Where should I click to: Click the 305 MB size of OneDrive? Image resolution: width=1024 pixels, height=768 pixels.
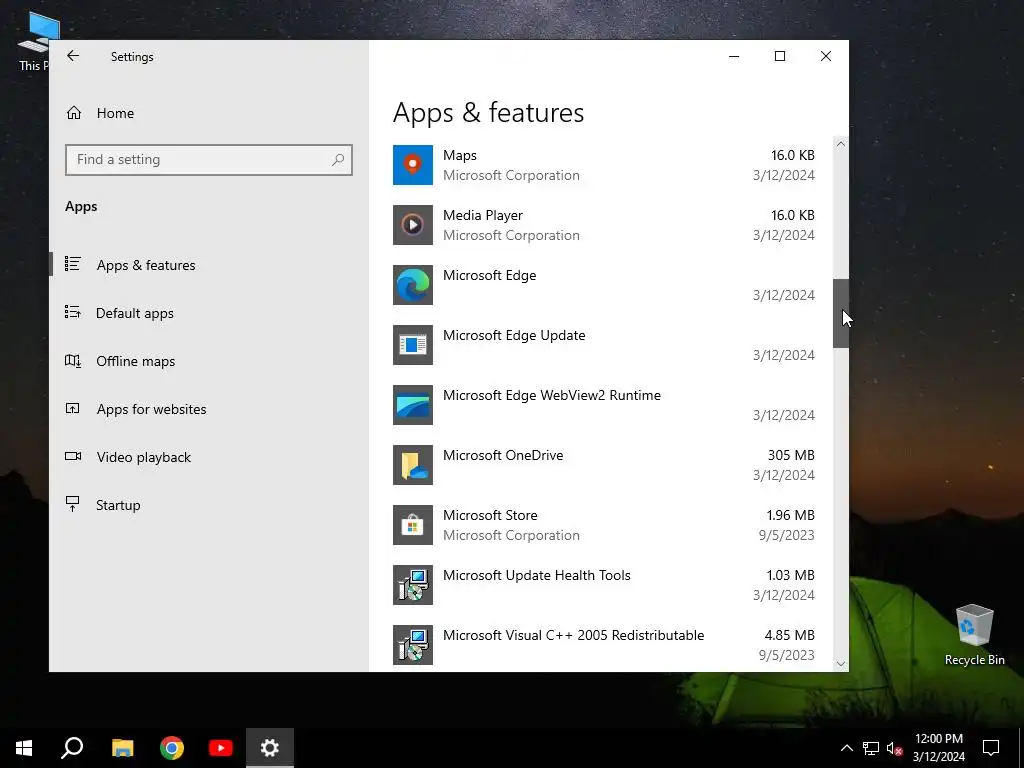tap(791, 455)
